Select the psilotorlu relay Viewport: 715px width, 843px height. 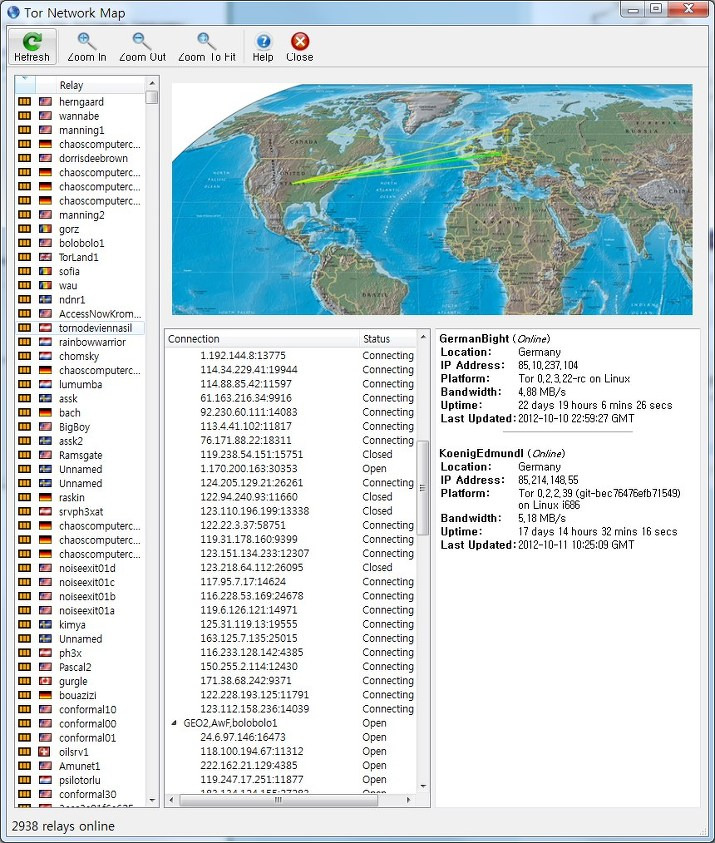coord(80,780)
